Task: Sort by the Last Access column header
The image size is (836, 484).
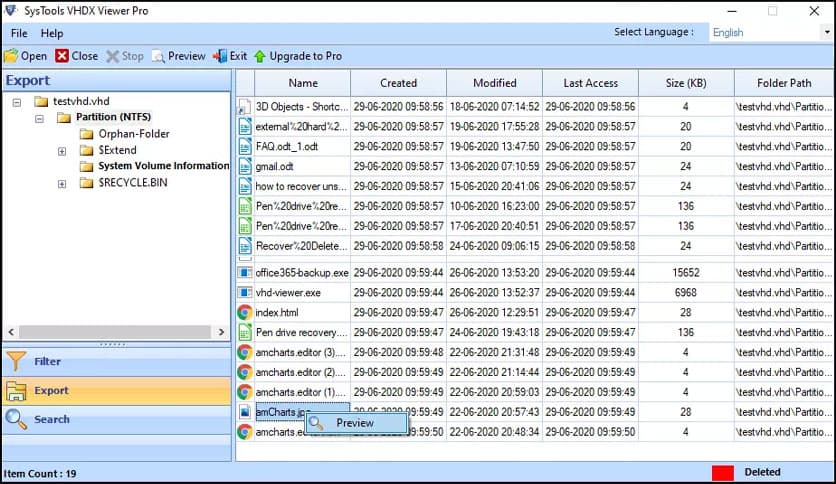Action: tap(591, 83)
